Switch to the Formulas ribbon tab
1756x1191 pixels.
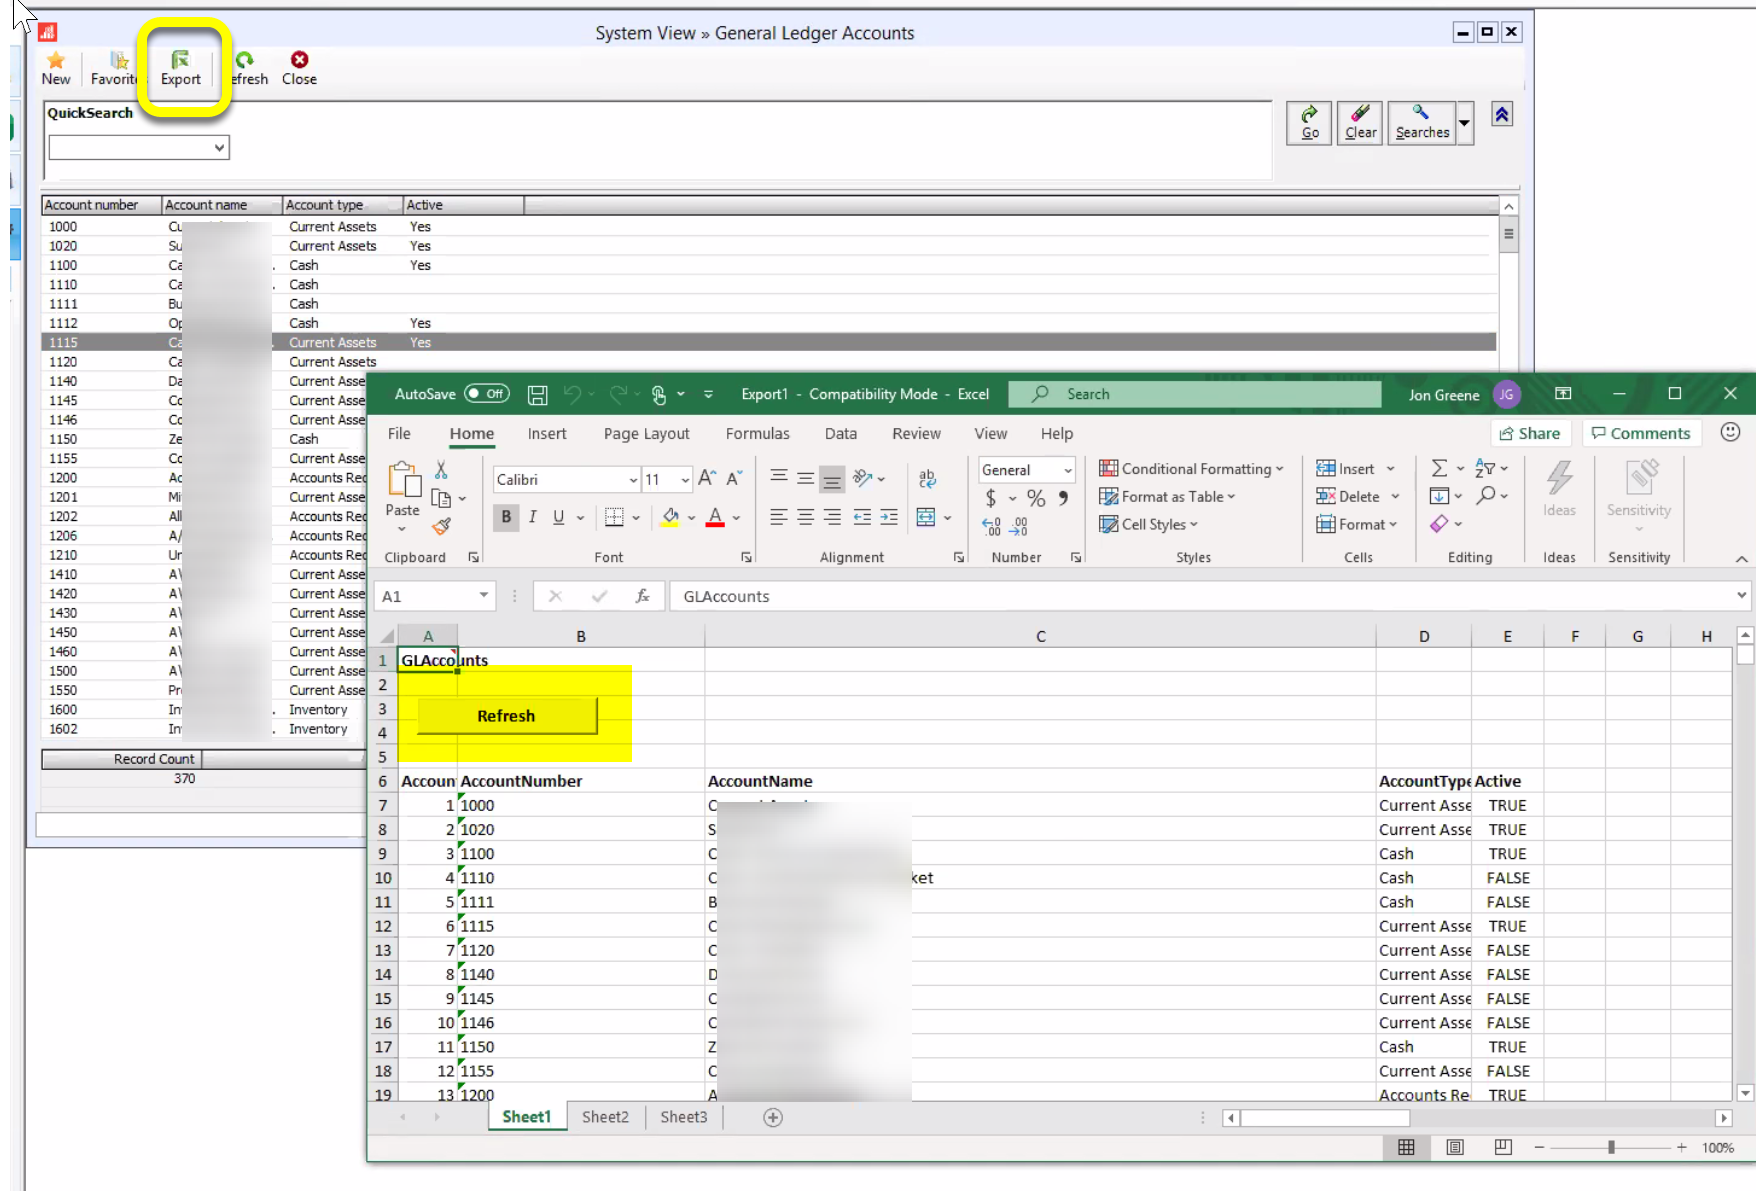coord(757,433)
